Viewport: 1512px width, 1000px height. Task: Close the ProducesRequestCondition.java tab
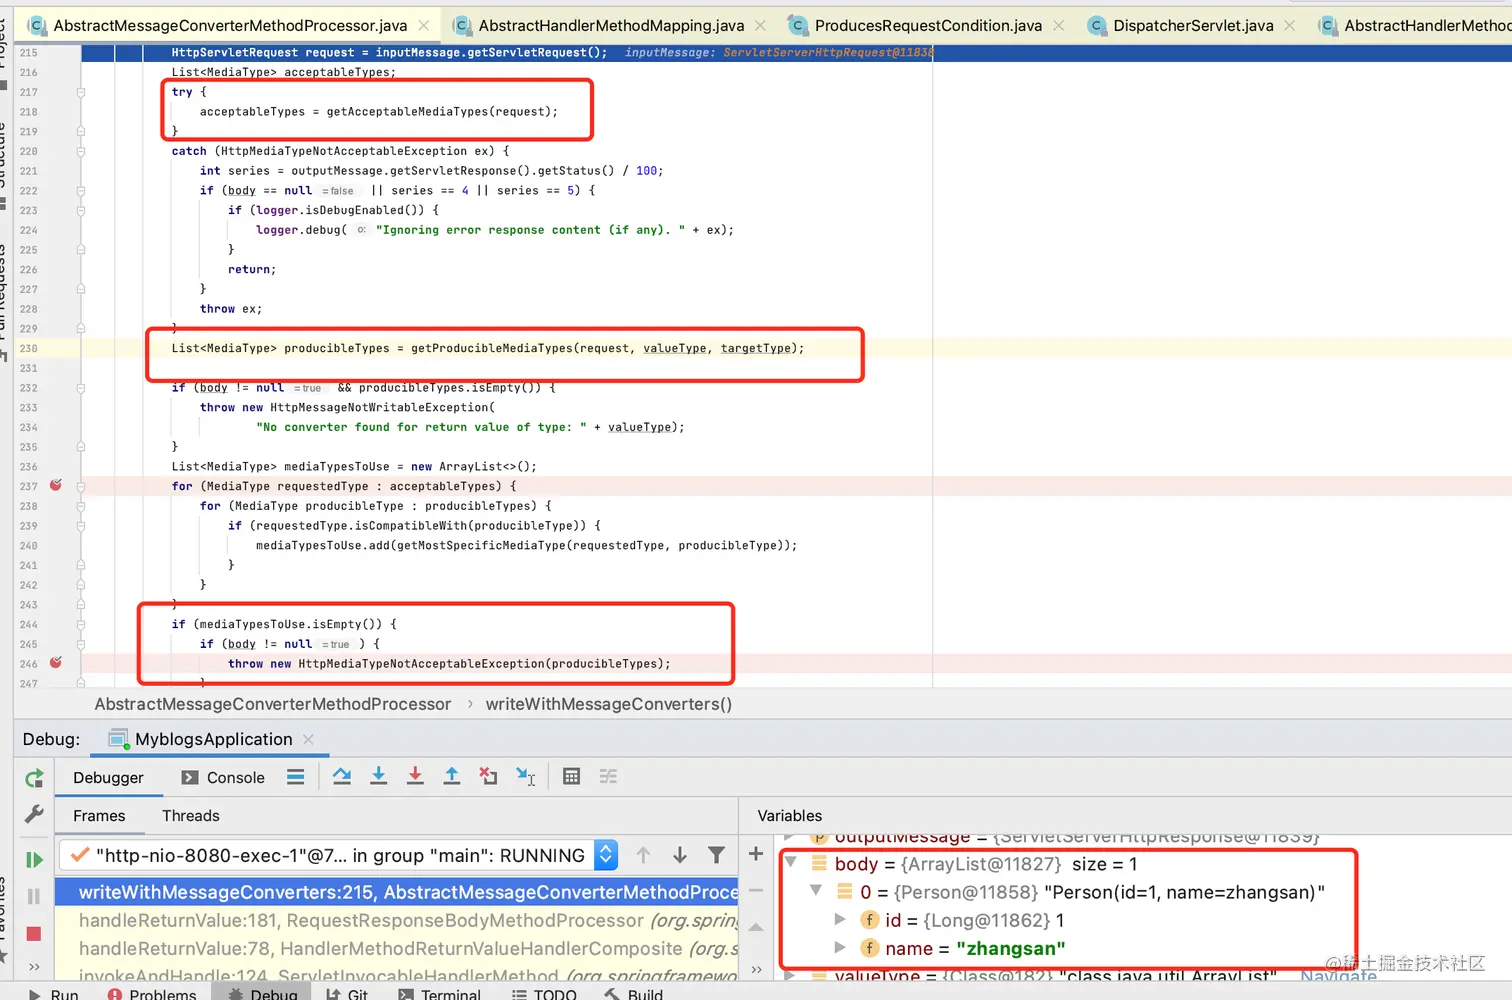coord(1059,25)
